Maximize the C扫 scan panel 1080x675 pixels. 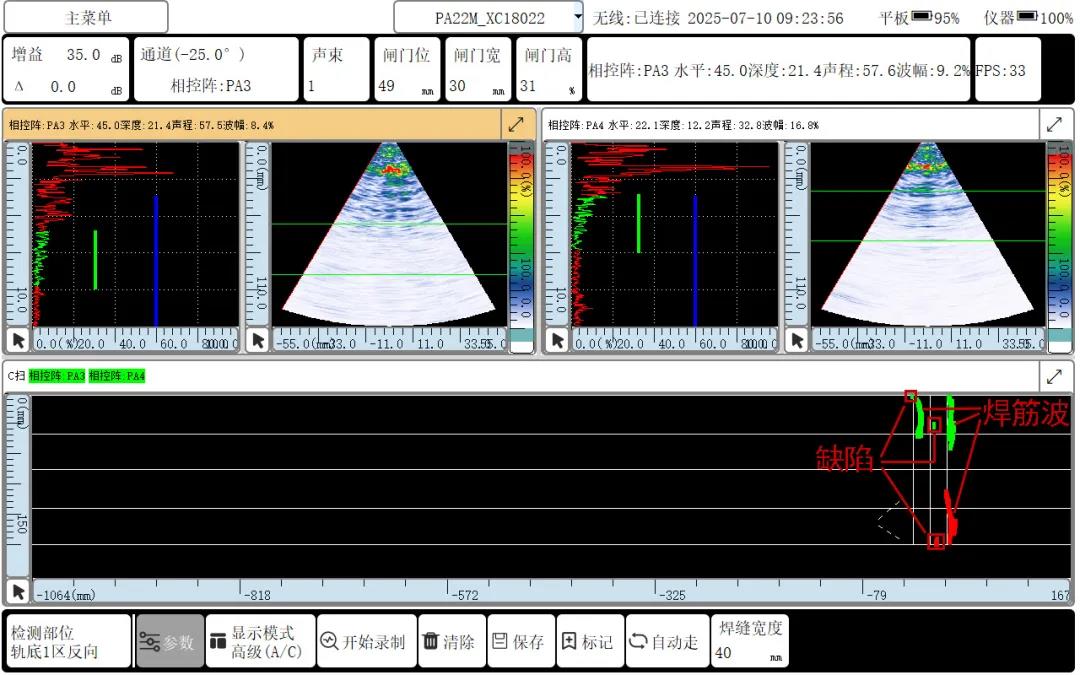click(1054, 376)
